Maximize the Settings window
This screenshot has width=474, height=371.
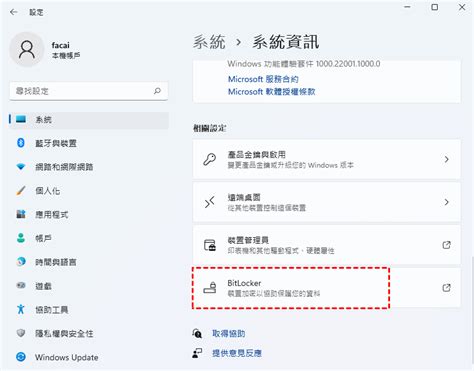click(x=435, y=7)
